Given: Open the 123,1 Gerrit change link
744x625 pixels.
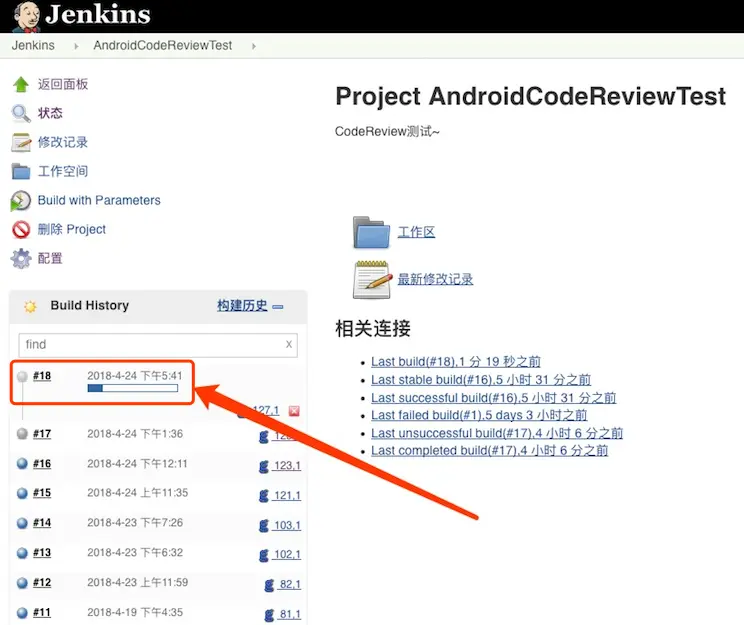Looking at the screenshot, I should (x=287, y=466).
